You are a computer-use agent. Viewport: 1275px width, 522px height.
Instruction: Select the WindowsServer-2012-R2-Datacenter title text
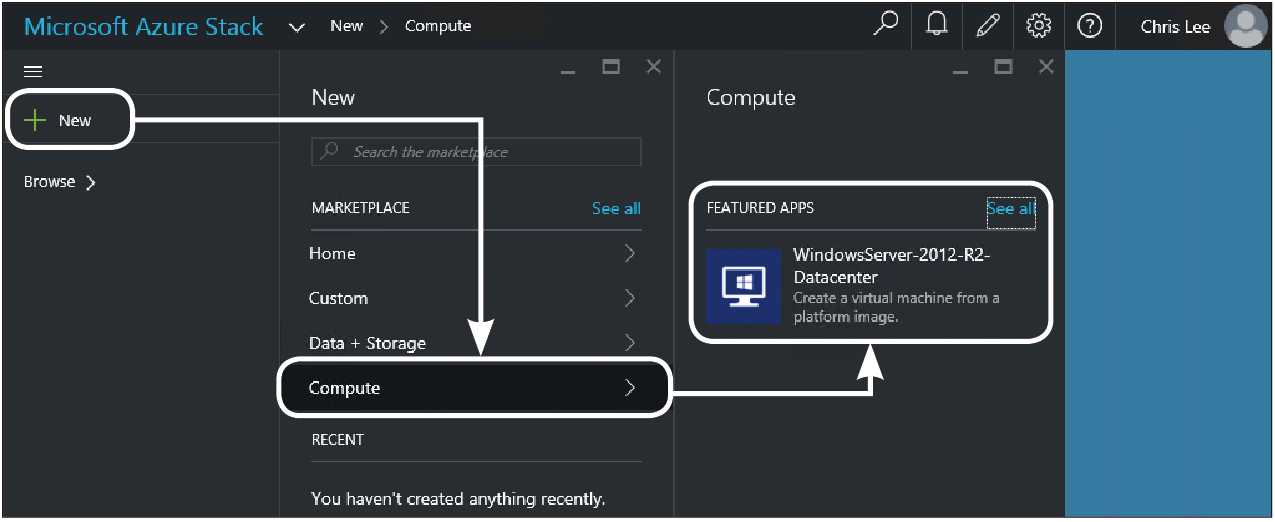[892, 266]
